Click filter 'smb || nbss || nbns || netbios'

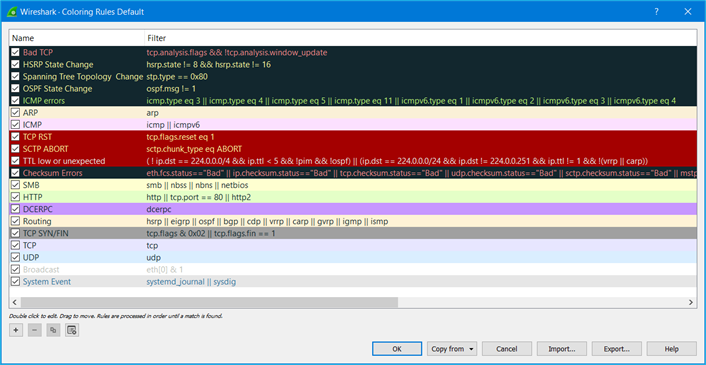(x=197, y=185)
